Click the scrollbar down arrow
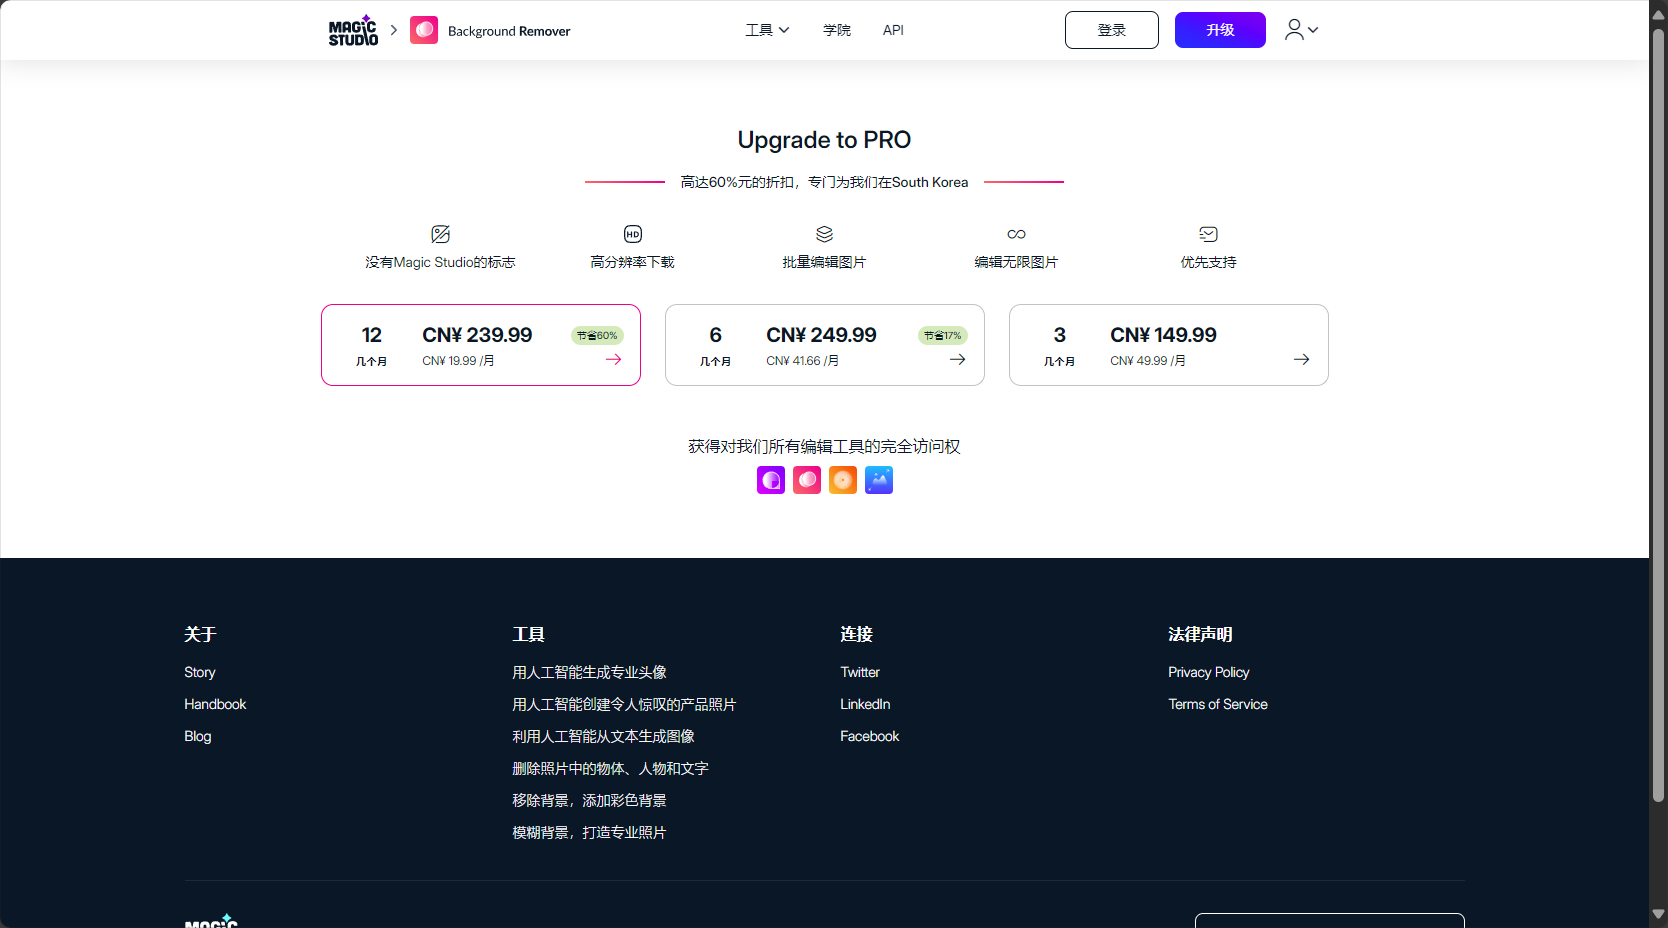Screen dimensions: 1668x928 point(1658,914)
